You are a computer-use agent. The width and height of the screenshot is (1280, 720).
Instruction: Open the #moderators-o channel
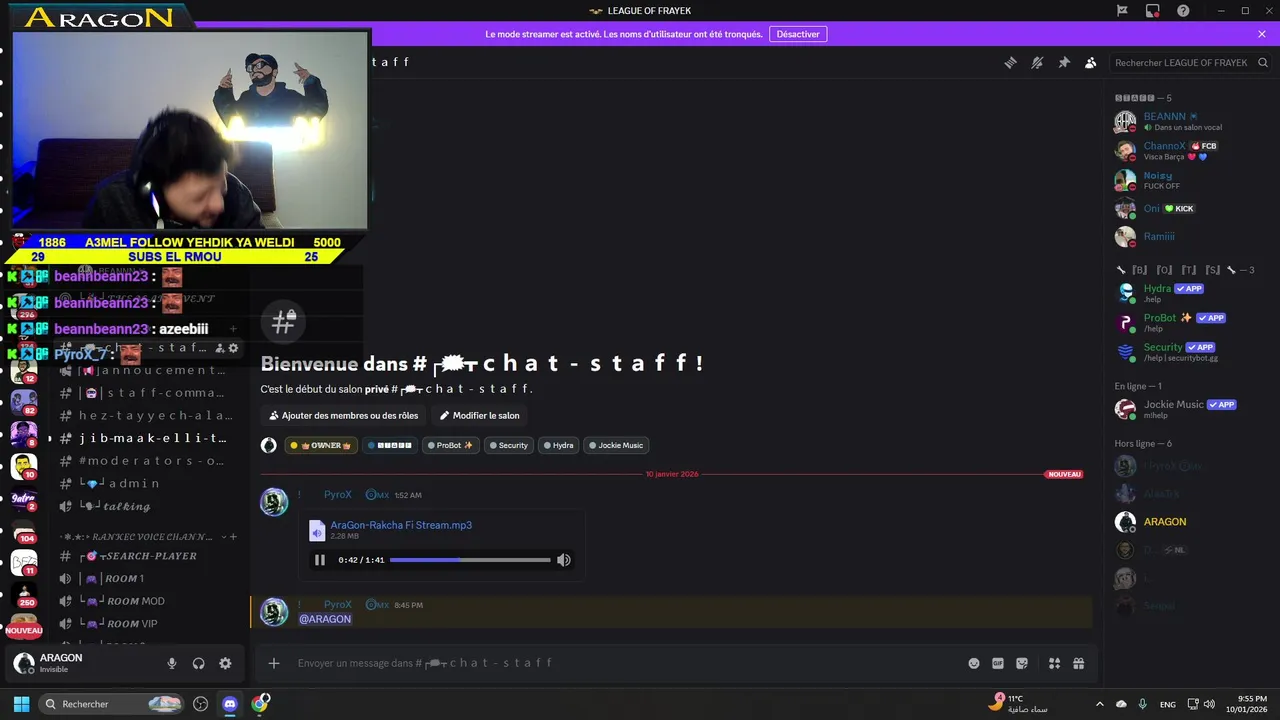tap(148, 461)
